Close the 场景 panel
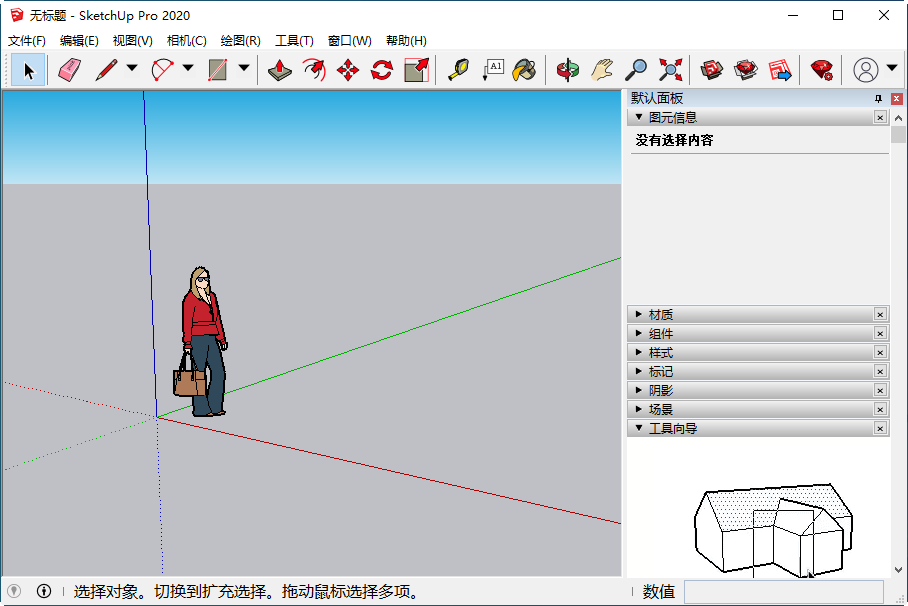The height and width of the screenshot is (606, 908). click(879, 409)
